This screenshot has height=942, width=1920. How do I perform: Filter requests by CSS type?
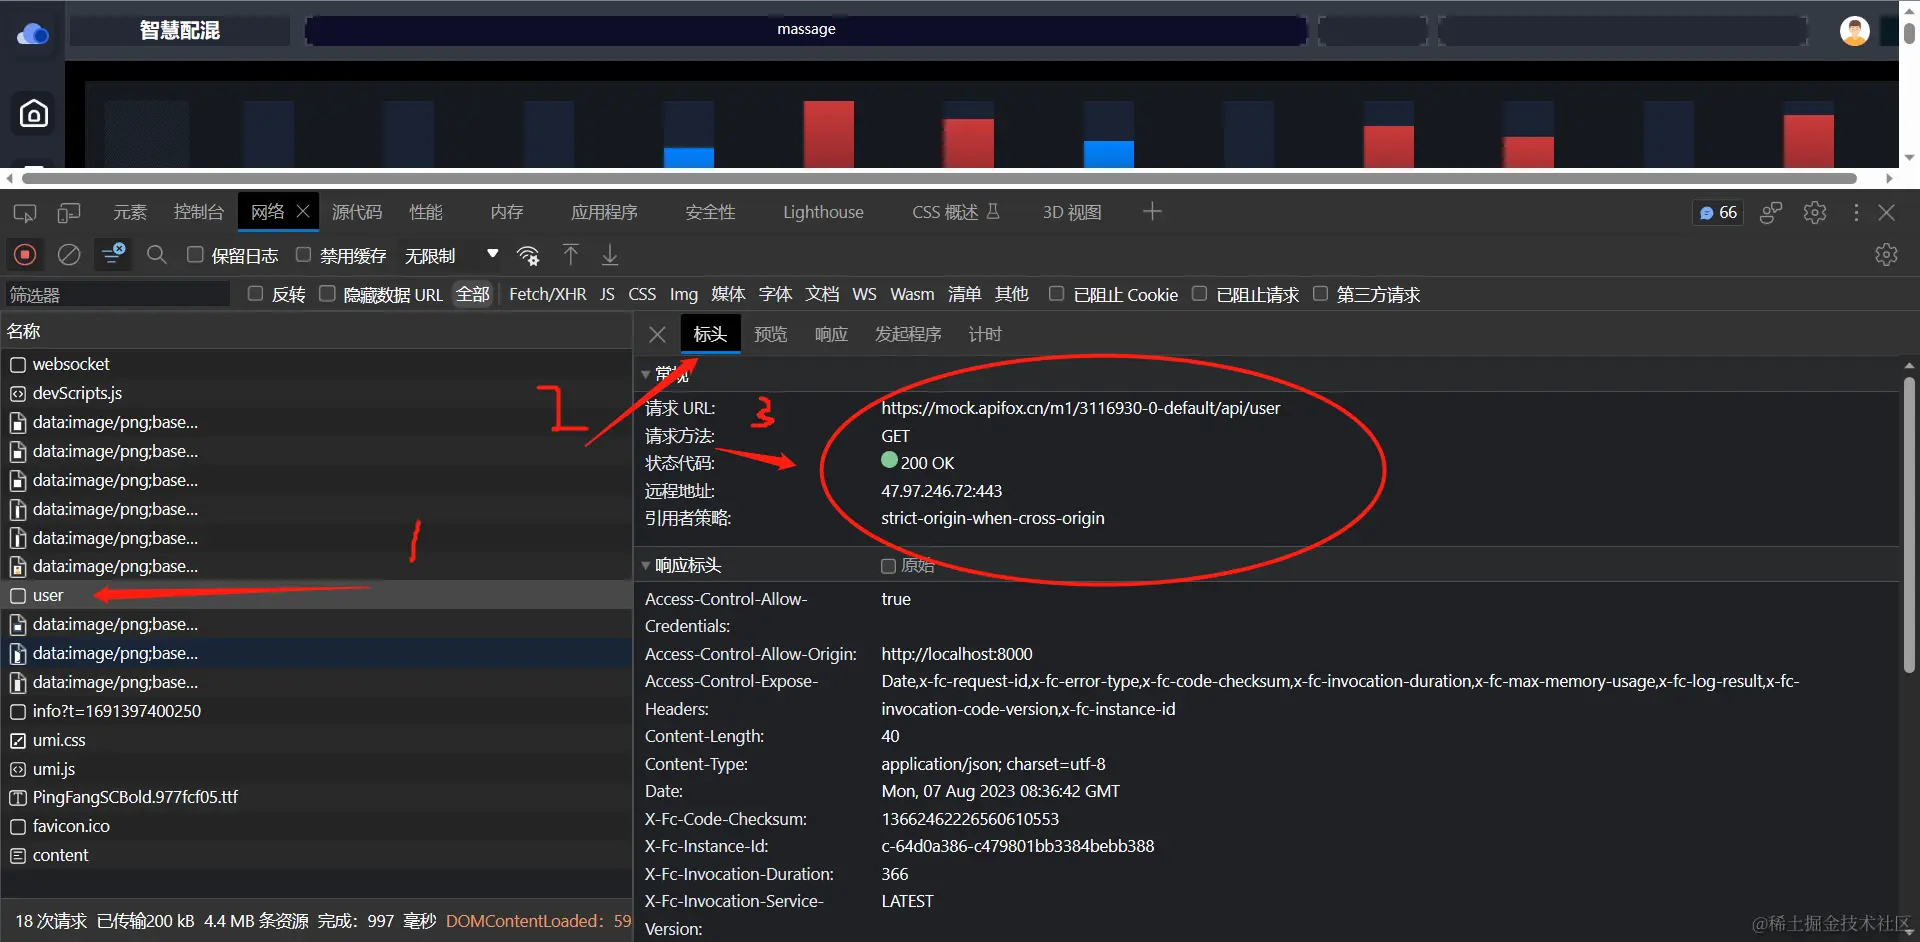[642, 294]
